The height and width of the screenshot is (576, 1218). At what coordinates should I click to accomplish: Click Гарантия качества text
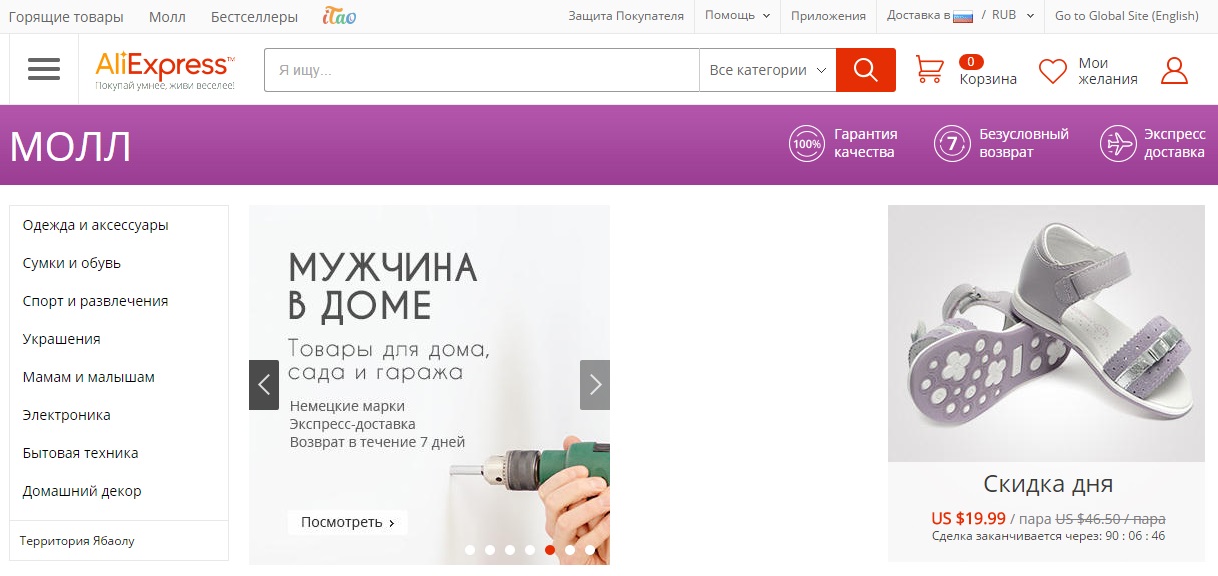coord(866,143)
